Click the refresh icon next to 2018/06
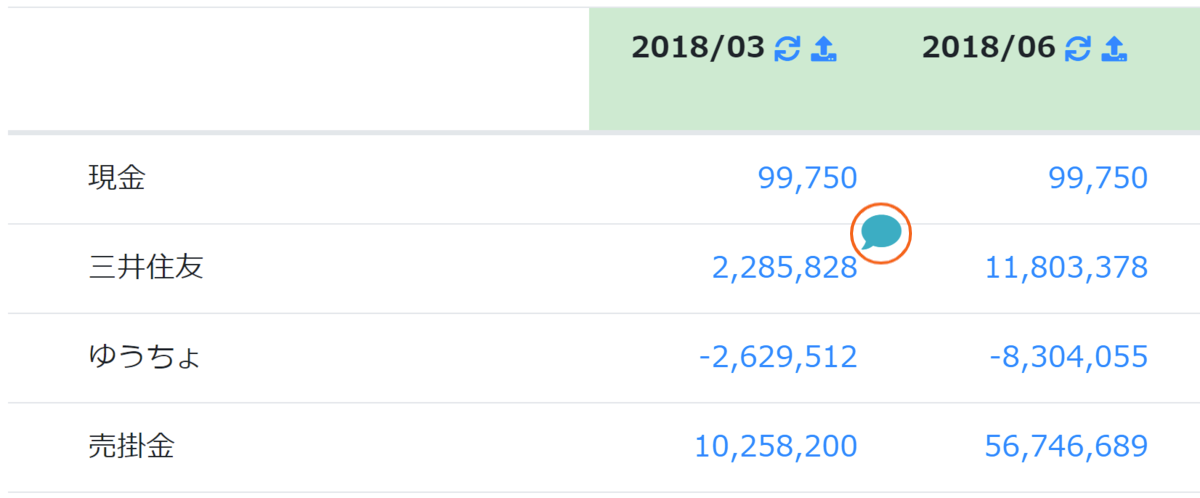The image size is (1200, 498). 1078,48
